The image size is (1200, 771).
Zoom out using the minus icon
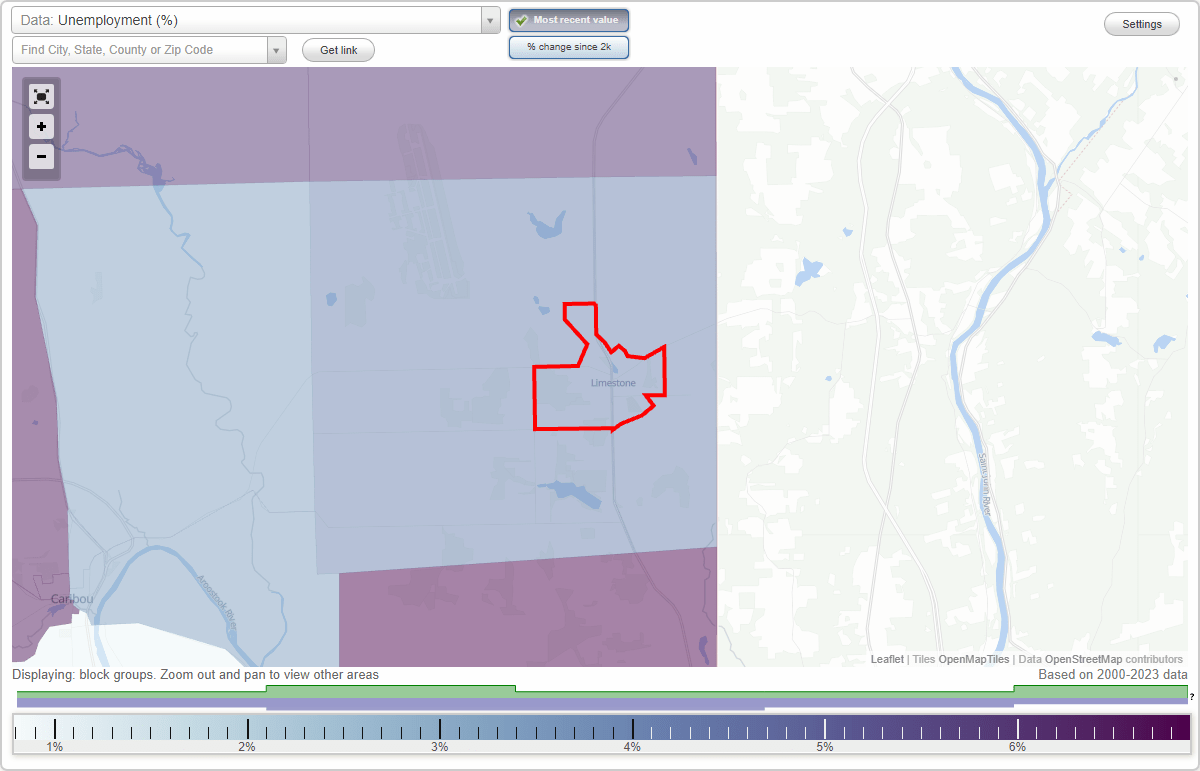click(x=41, y=157)
